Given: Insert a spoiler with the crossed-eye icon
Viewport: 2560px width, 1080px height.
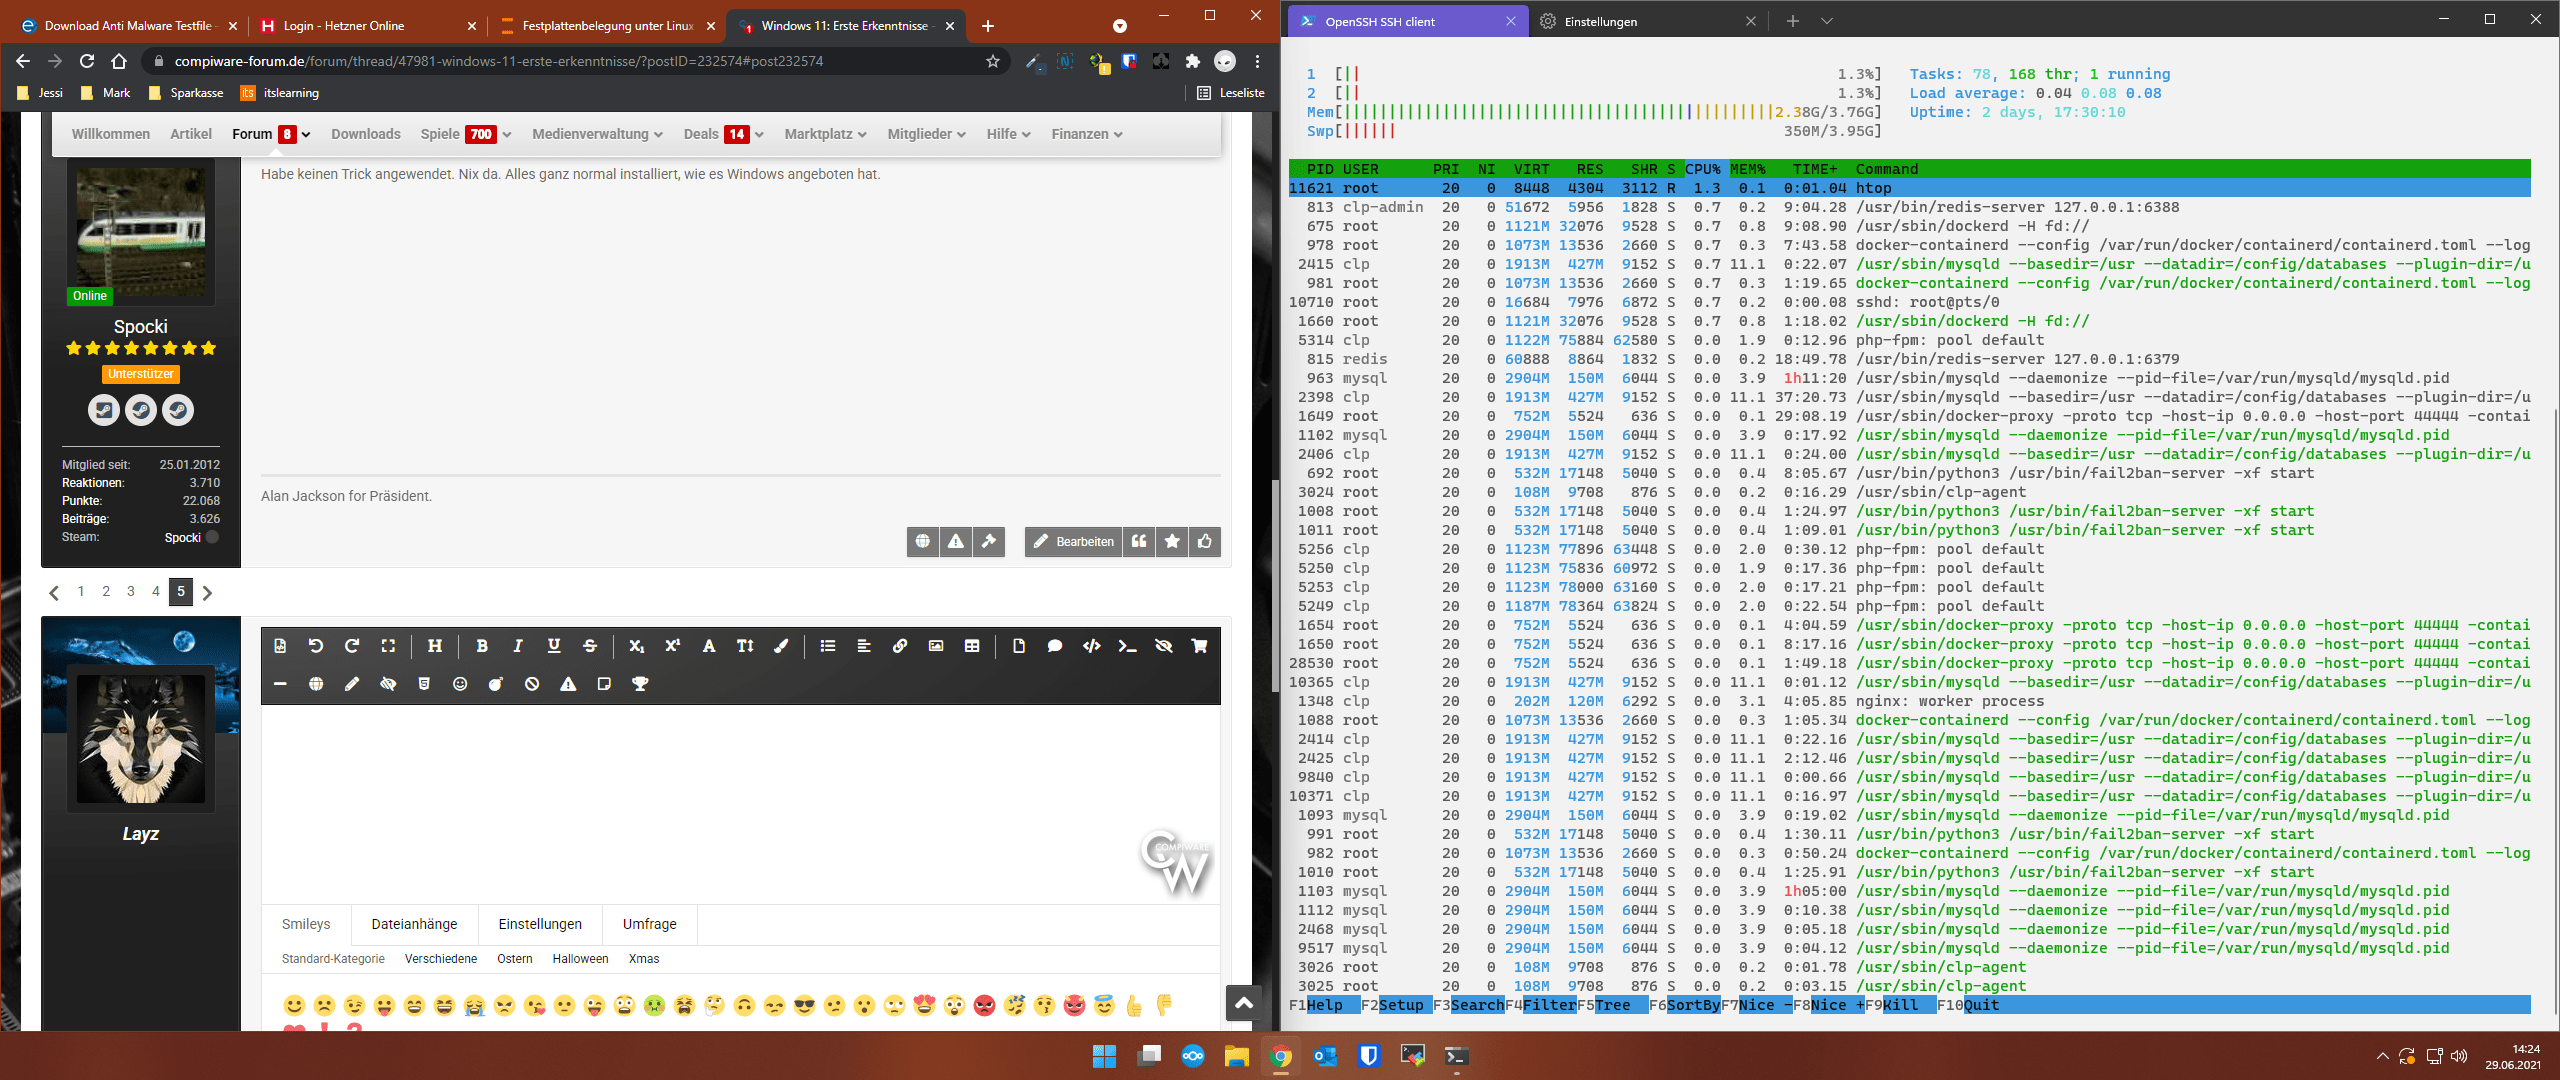Looking at the screenshot, I should [x=1163, y=646].
